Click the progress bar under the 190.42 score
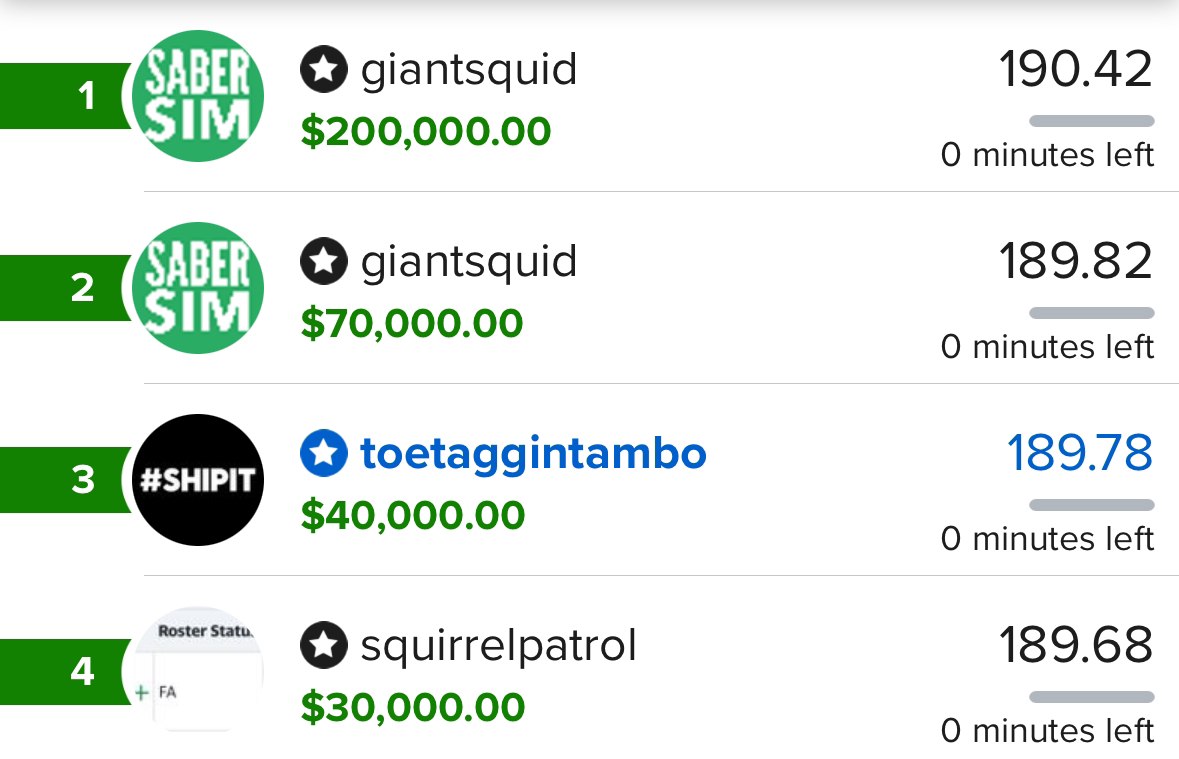The image size is (1179, 759). 1091,121
